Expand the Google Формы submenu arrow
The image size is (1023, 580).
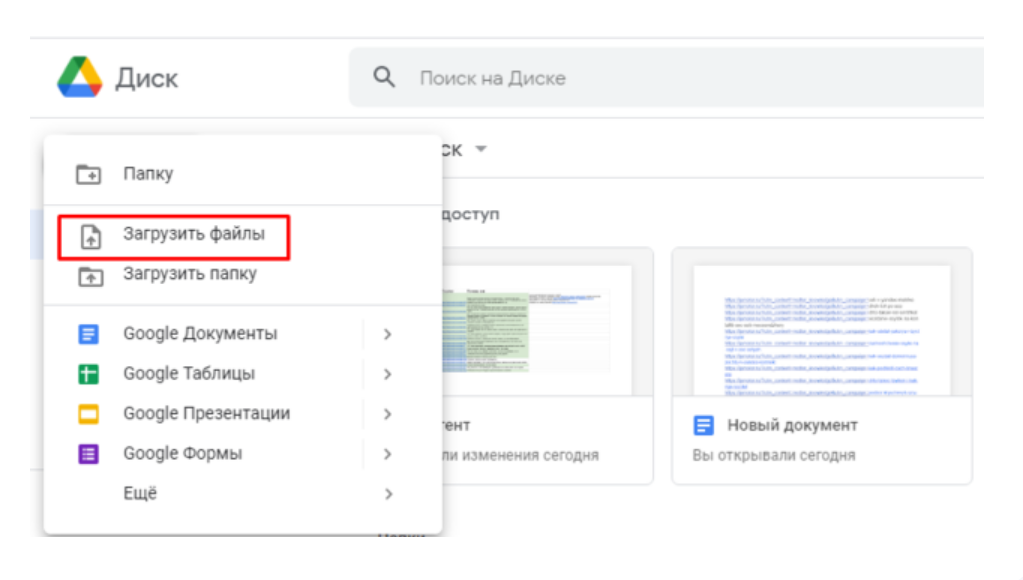pos(388,454)
